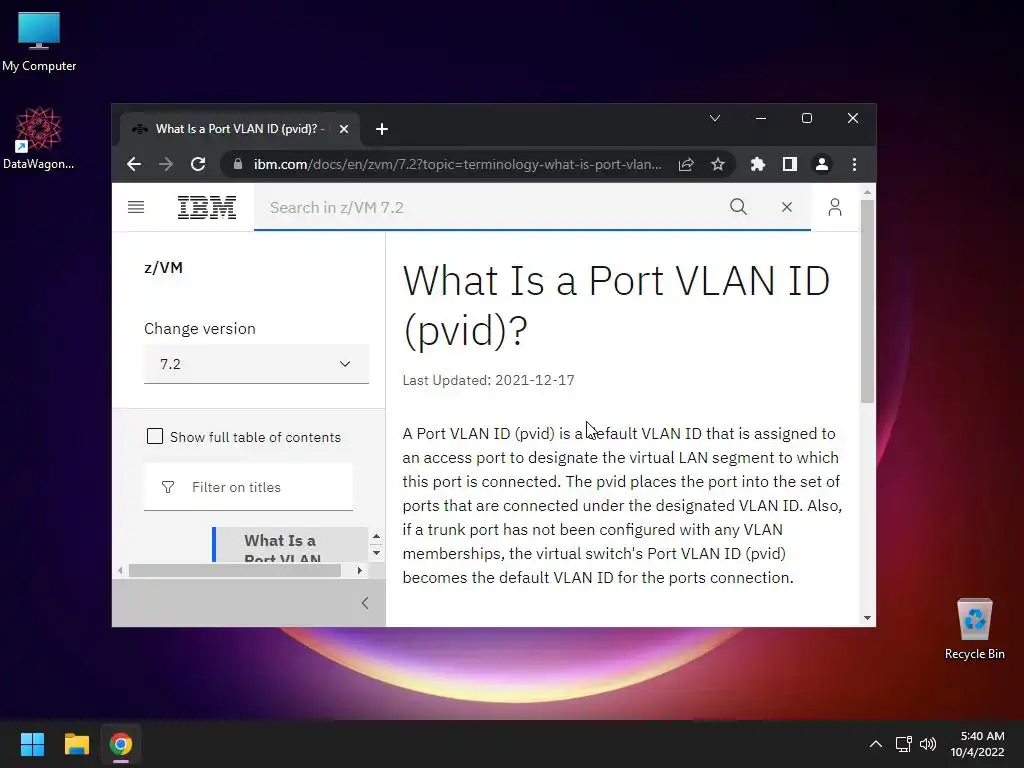Select DataWagon desktop shortcut
This screenshot has width=1024, height=768.
(39, 138)
